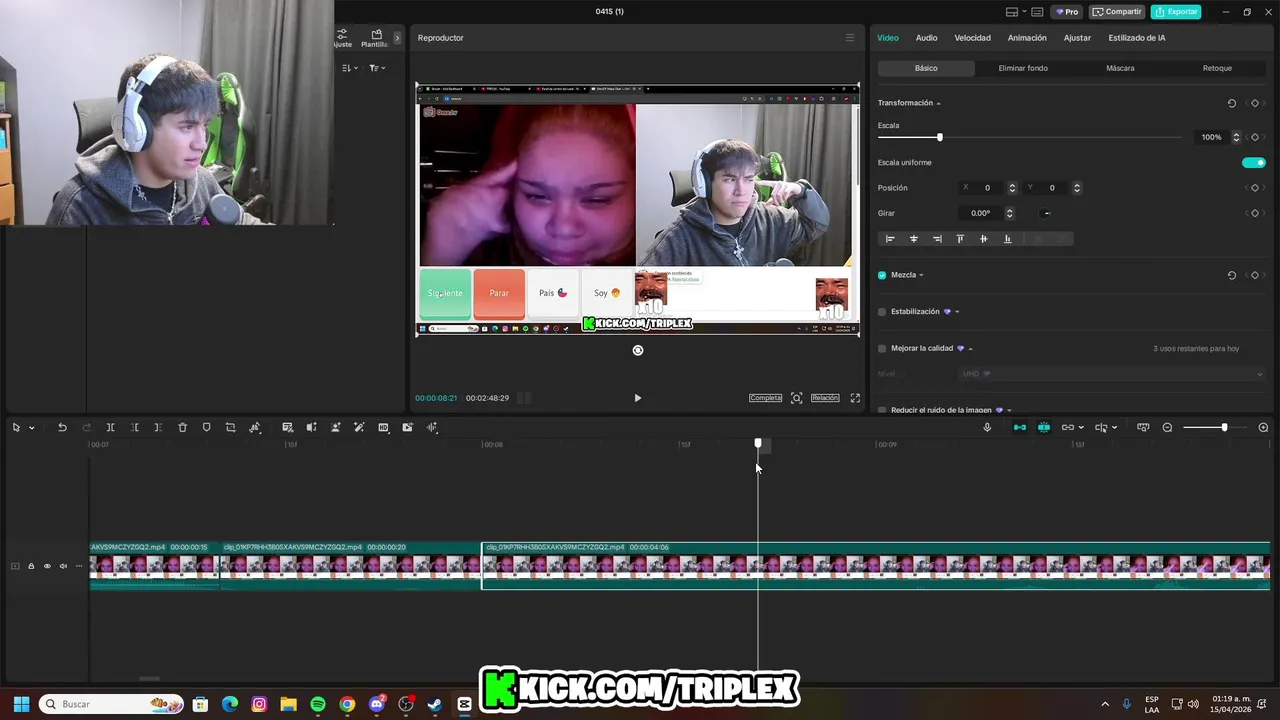This screenshot has height=720, width=1280.
Task: Reset the Transformación settings
Action: tap(1231, 103)
